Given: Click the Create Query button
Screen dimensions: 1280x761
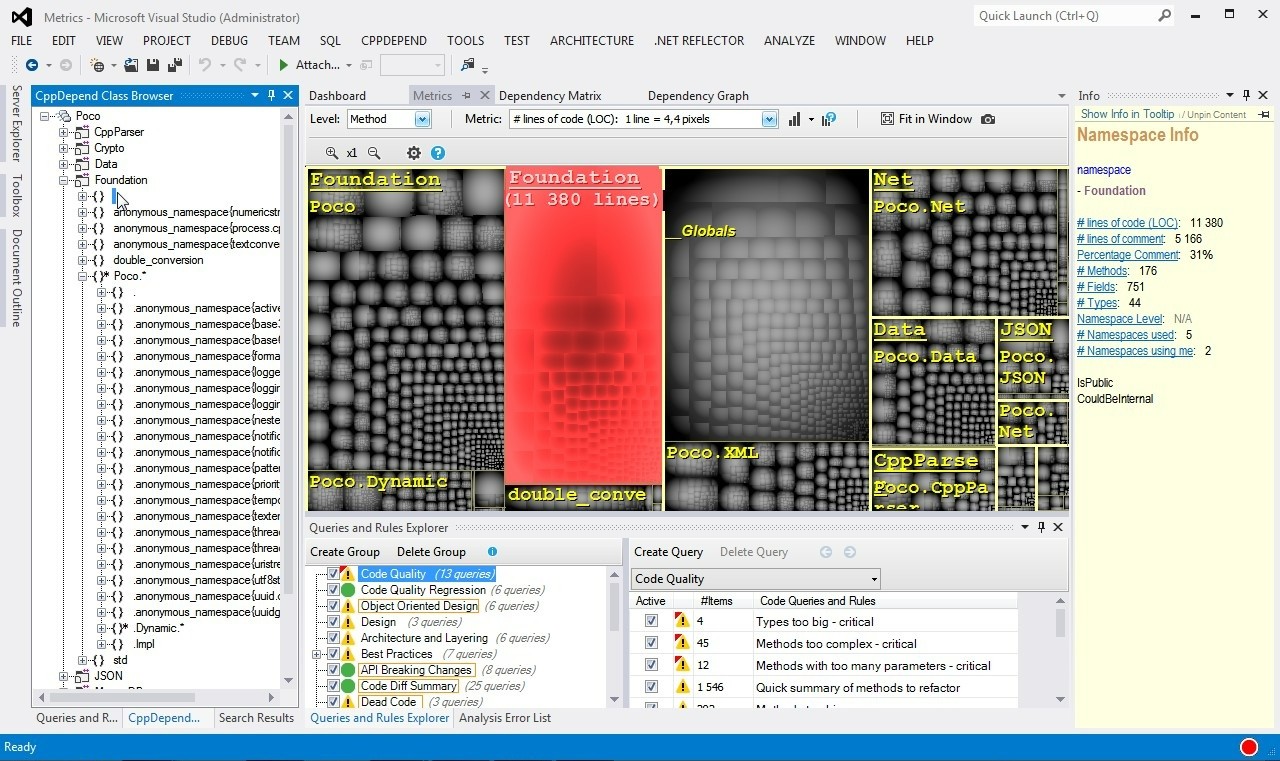Looking at the screenshot, I should (668, 552).
